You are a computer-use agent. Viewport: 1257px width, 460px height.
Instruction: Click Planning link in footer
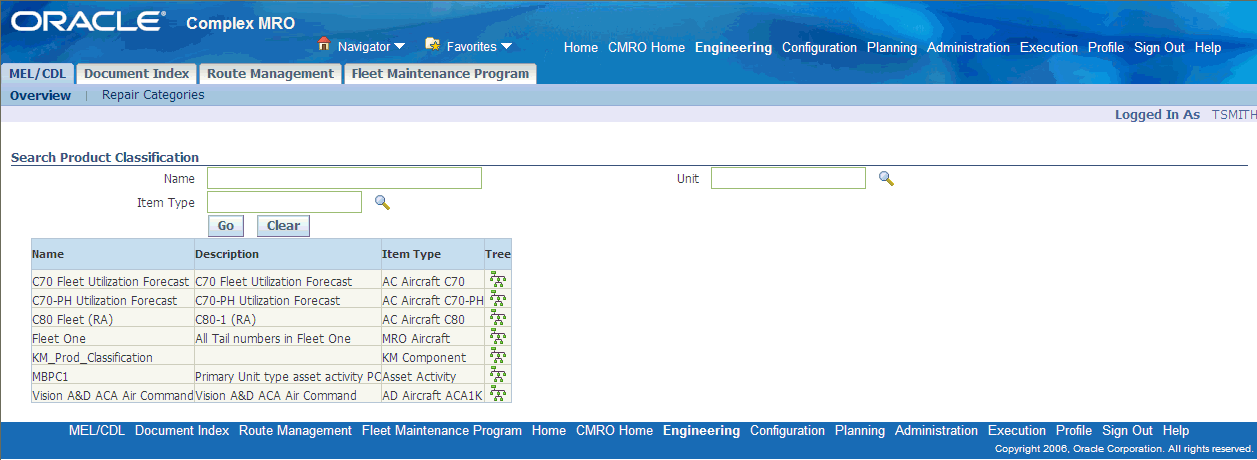[860, 431]
